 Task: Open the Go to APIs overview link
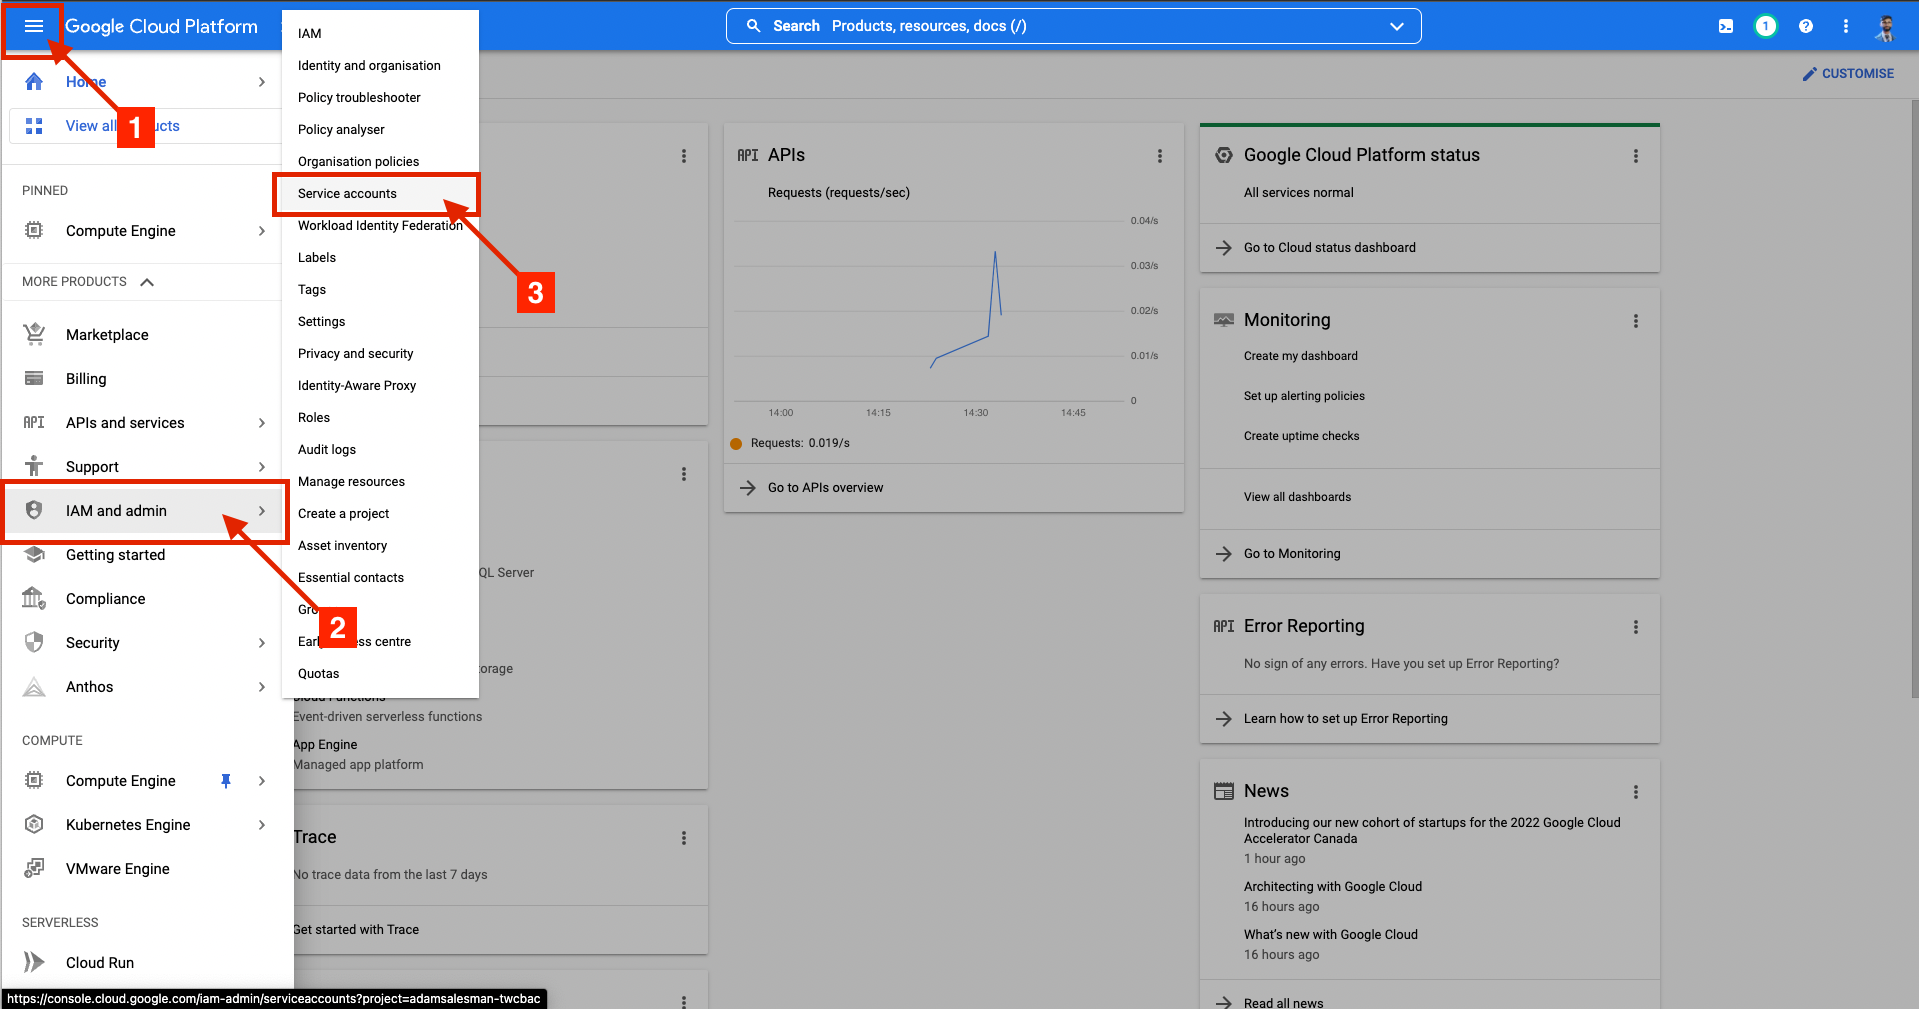pyautogui.click(x=826, y=488)
